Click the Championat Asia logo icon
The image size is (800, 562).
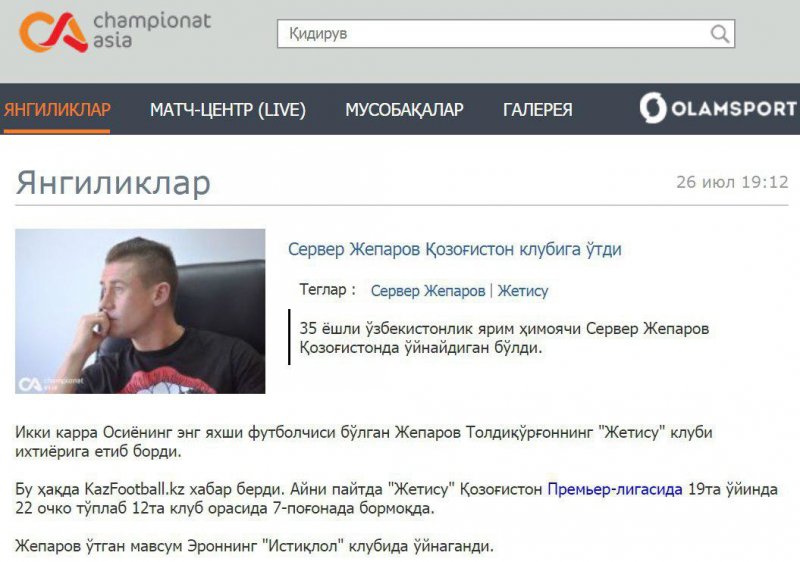[53, 32]
